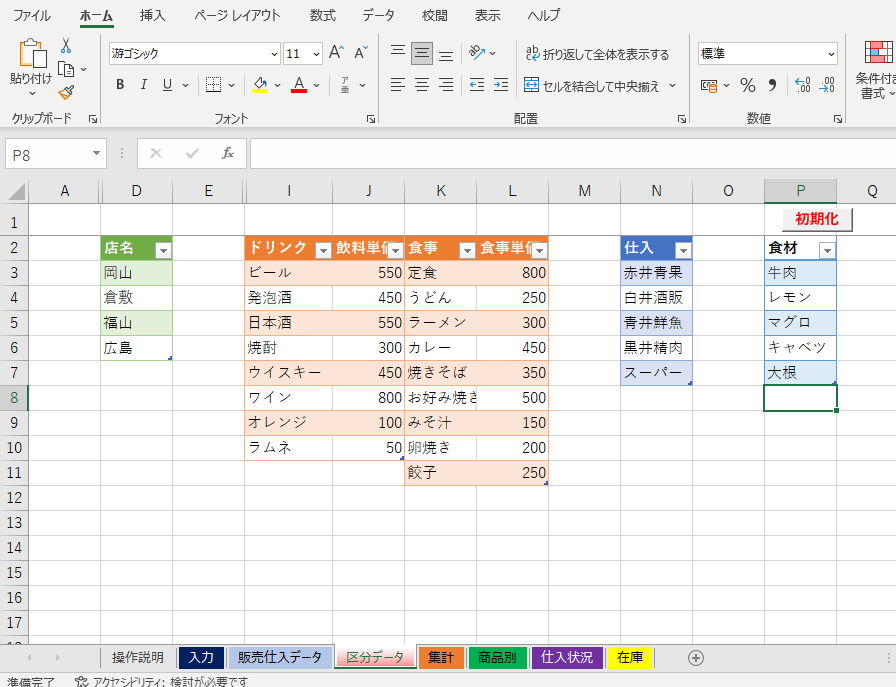Click the 初期化 button
The height and width of the screenshot is (687, 896).
817,219
